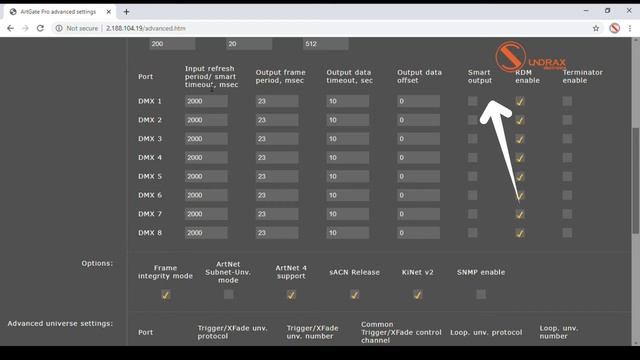The width and height of the screenshot is (640, 360).
Task: Click the top field containing 200
Action: pyautogui.click(x=172, y=44)
